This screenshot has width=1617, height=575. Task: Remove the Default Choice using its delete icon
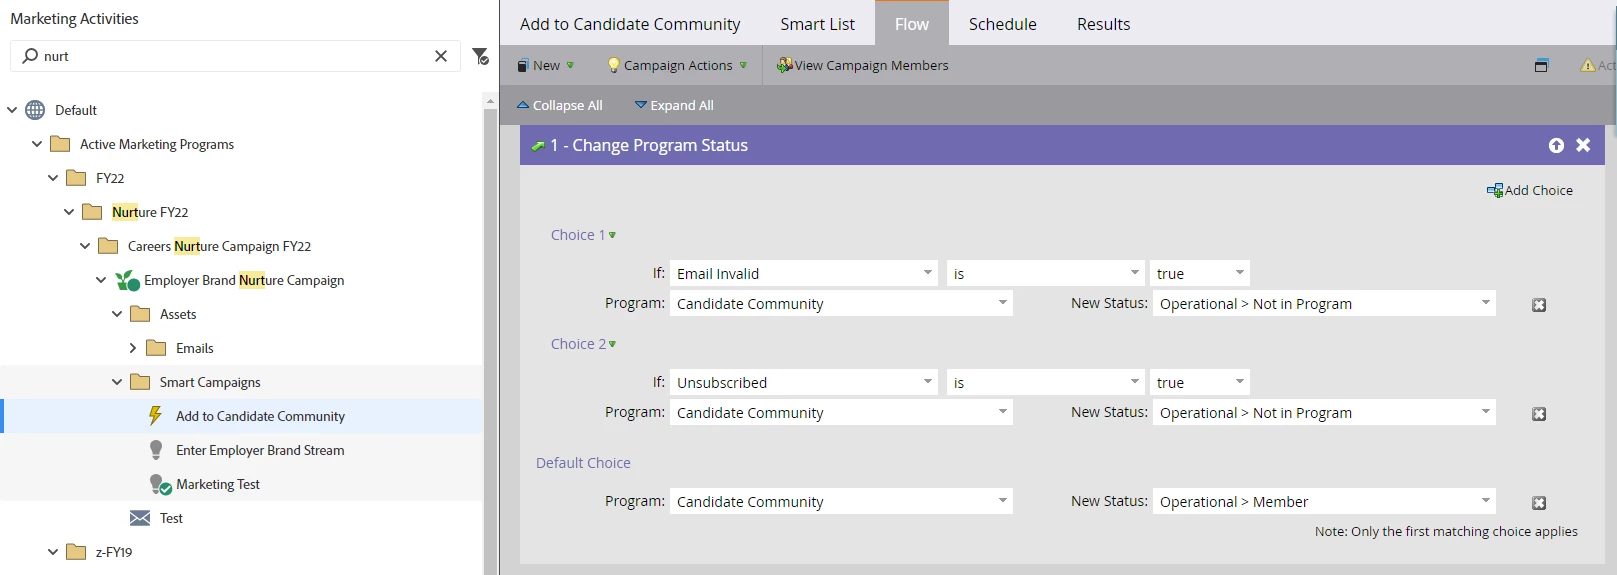click(1539, 503)
